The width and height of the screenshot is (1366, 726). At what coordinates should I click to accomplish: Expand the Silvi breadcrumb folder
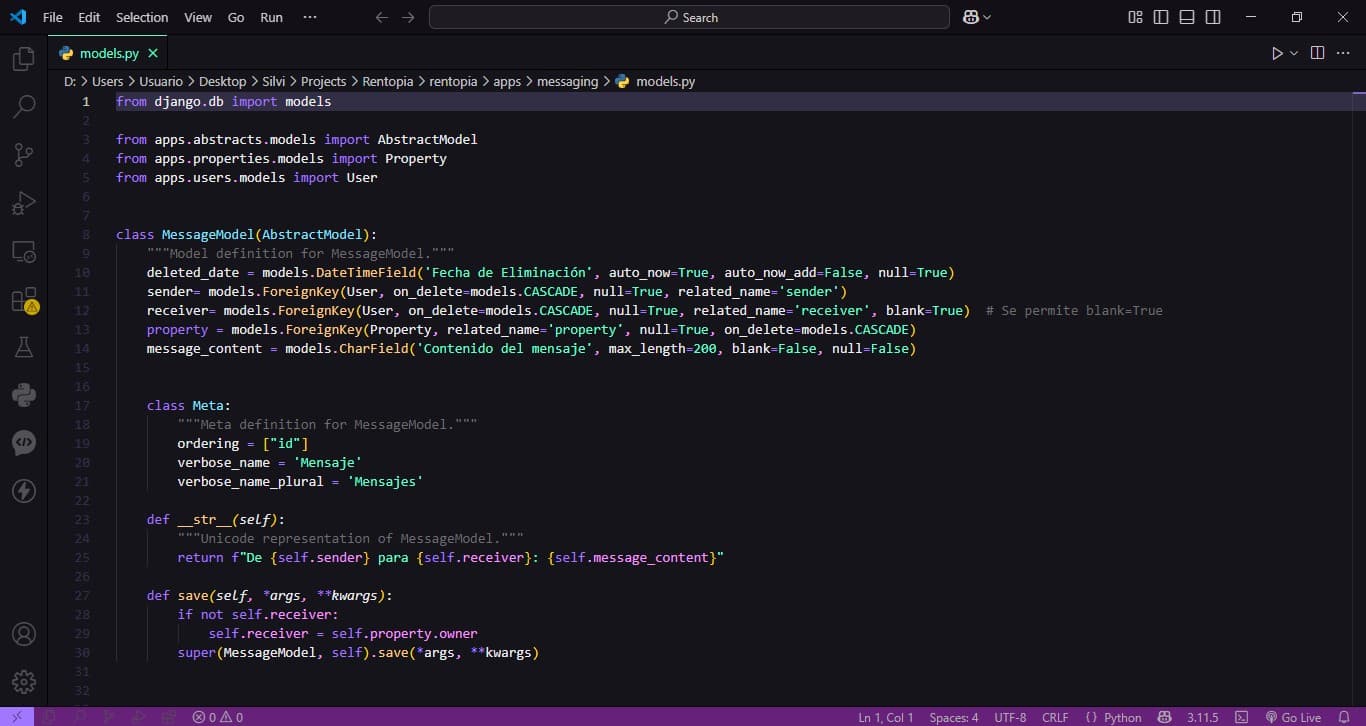click(273, 82)
